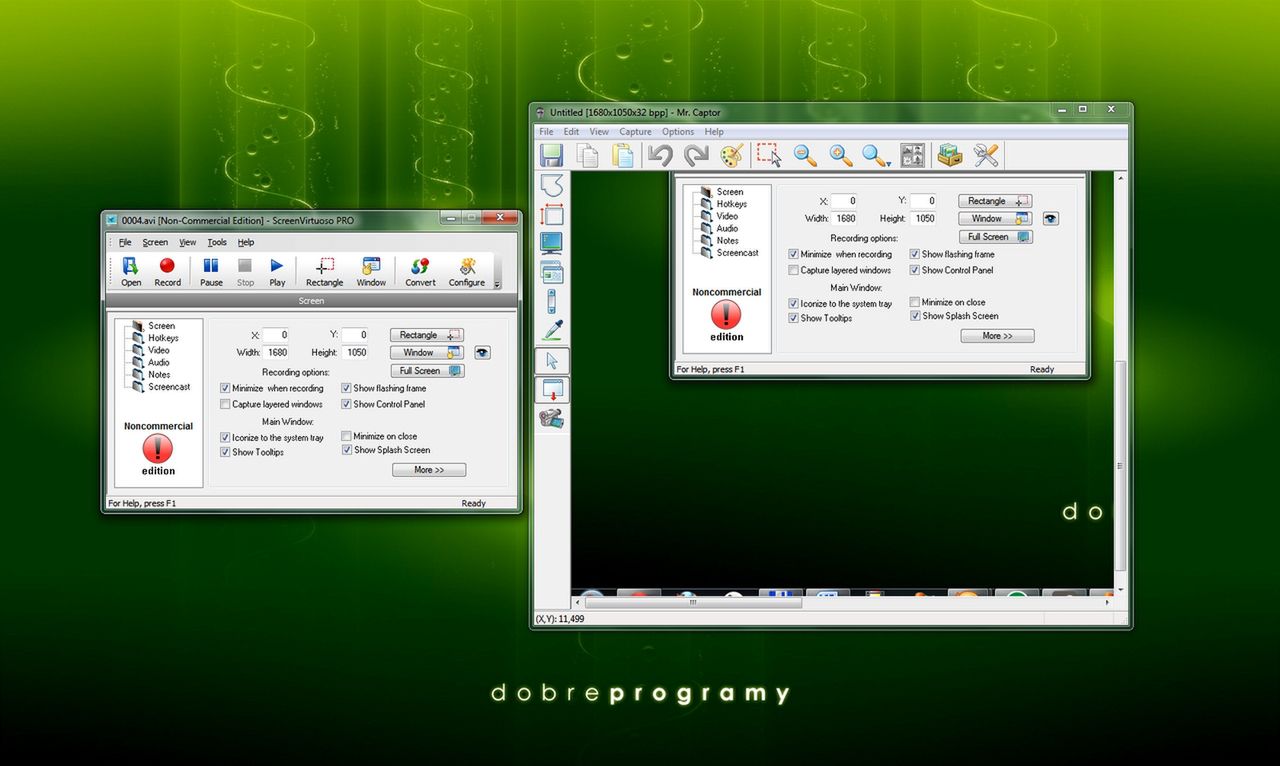Screen dimensions: 1280x766
Task: Select the scrolling capture icon in sidebar
Action: 552,301
